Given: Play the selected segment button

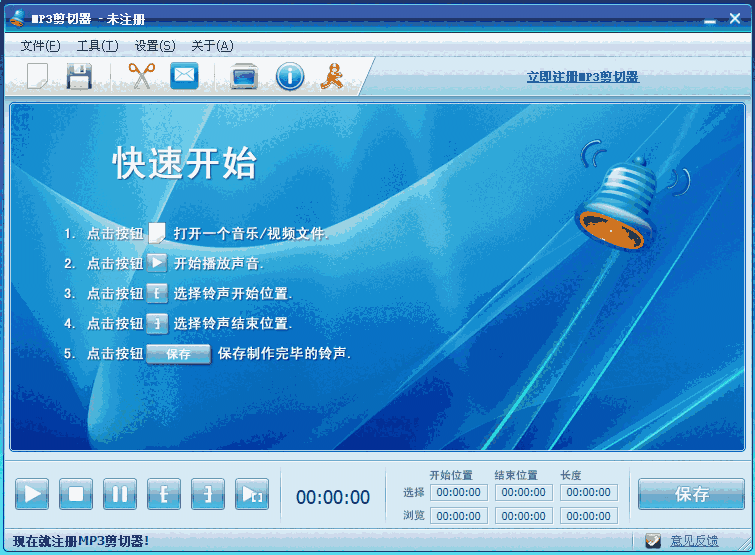Looking at the screenshot, I should [252, 494].
